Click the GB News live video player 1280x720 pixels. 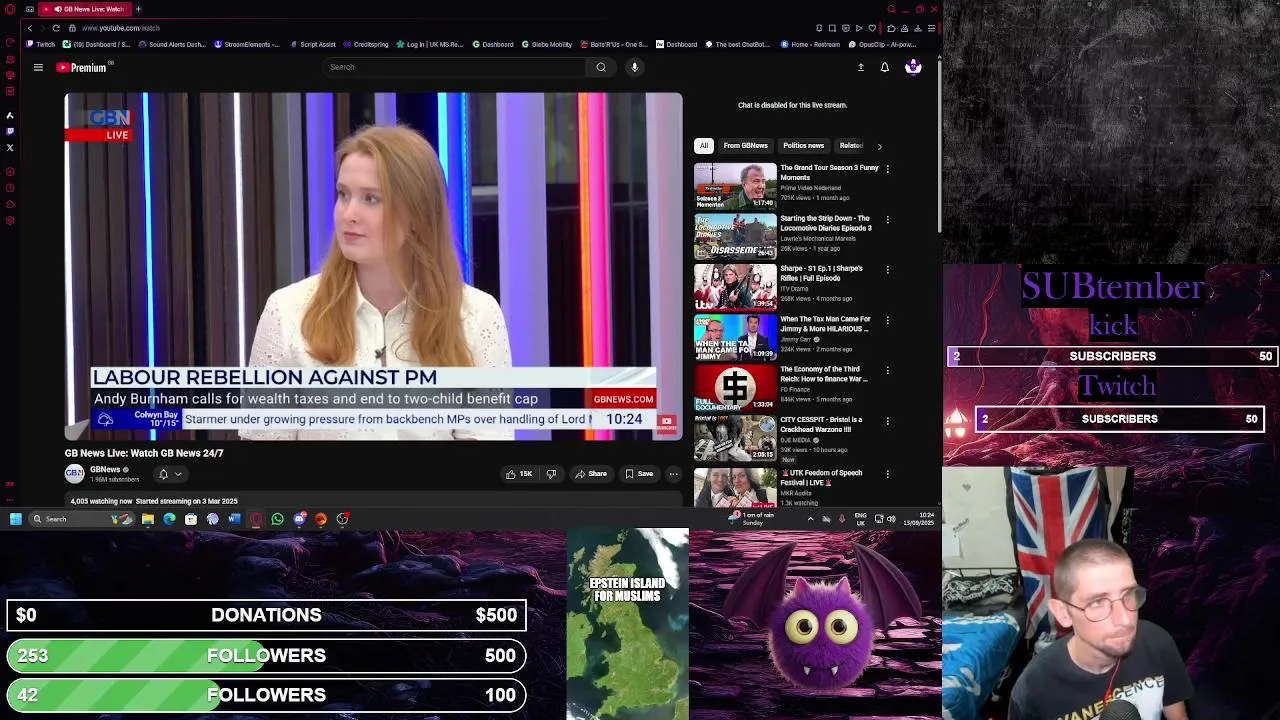point(373,266)
